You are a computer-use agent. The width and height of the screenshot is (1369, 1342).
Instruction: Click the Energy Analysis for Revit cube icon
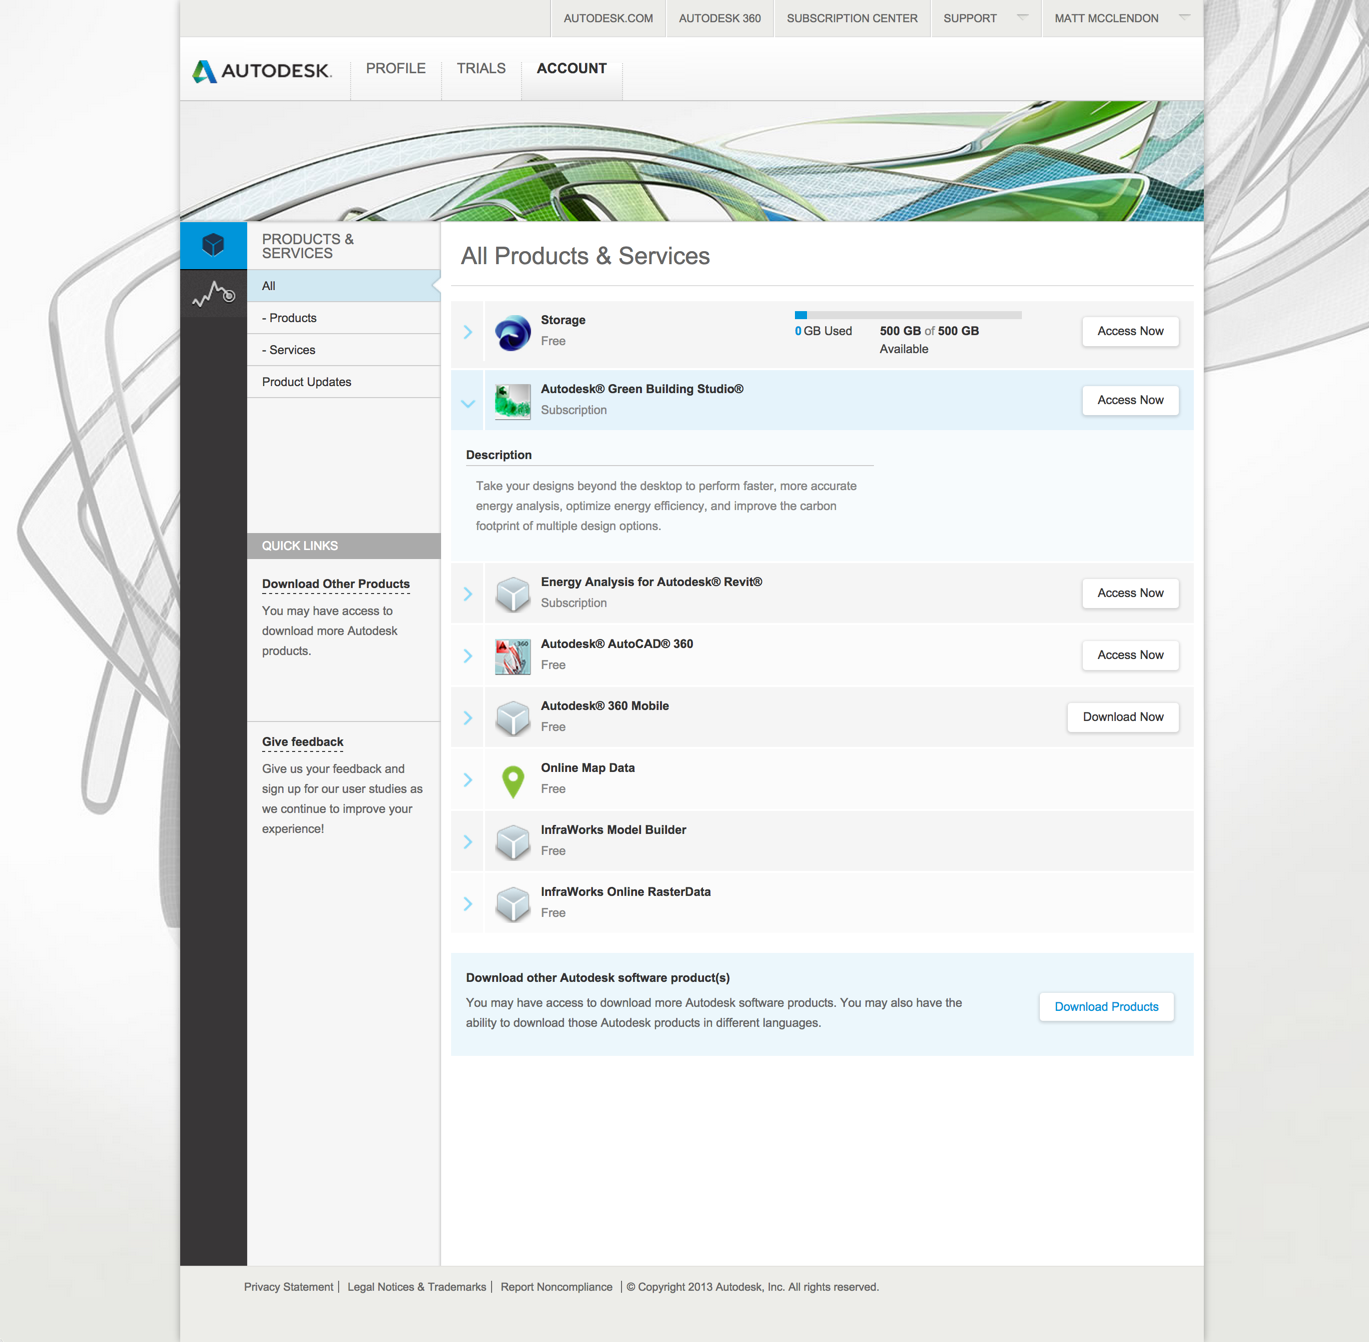[x=513, y=594]
